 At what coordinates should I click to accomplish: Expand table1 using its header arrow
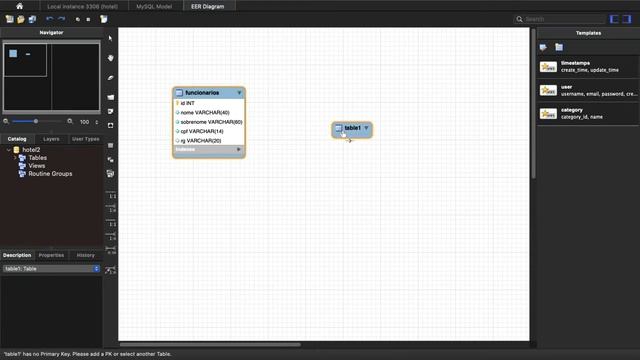pos(366,128)
